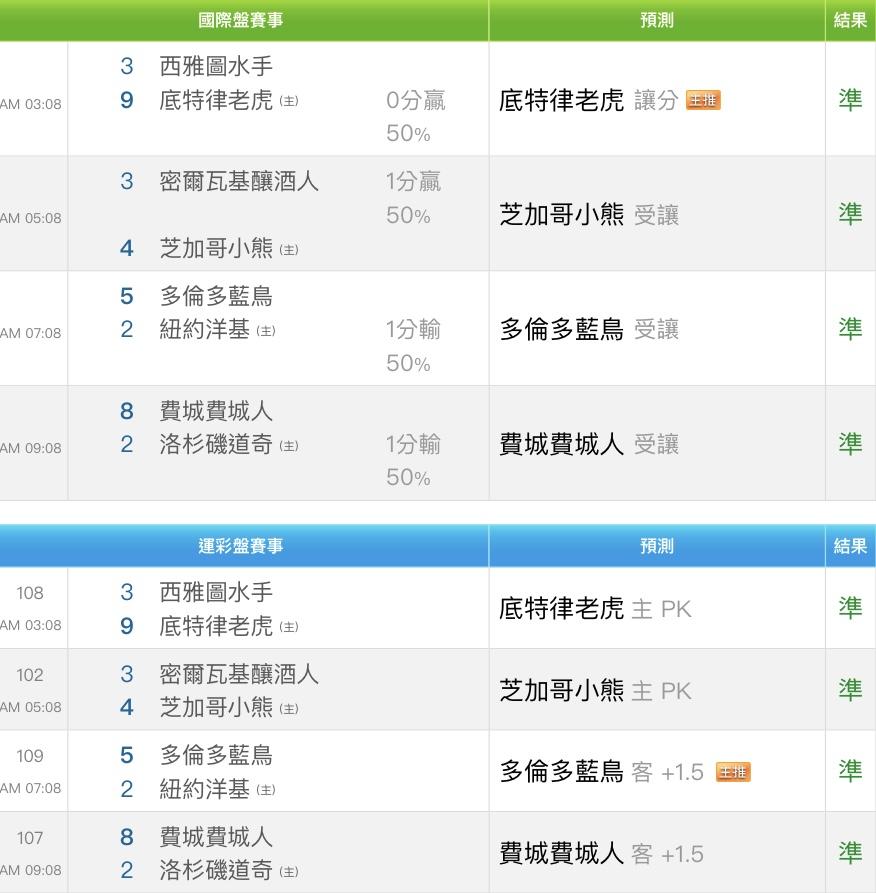Click the blue 結果 column header
The width and height of the screenshot is (876, 893).
coord(850,546)
